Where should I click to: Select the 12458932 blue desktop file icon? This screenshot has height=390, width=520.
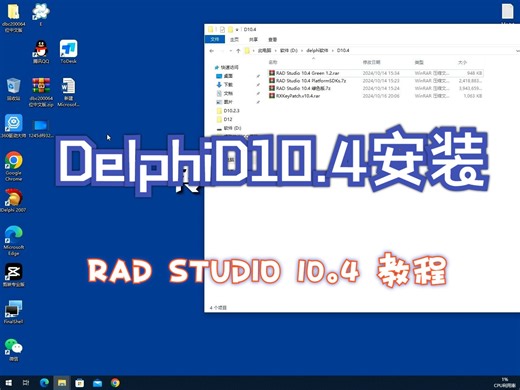(x=41, y=128)
